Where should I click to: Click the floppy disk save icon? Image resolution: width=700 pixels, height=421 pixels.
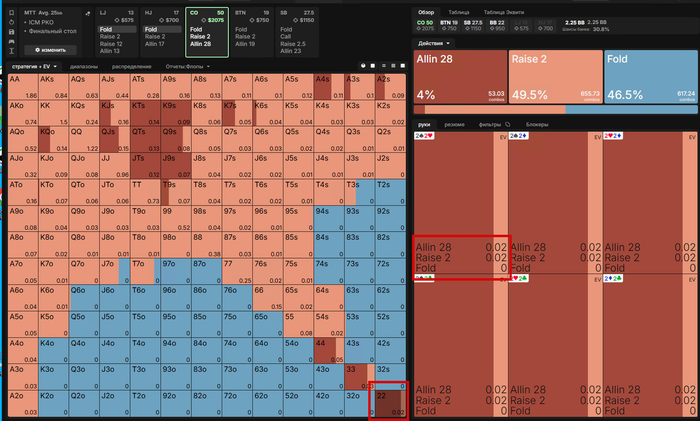coord(12,32)
